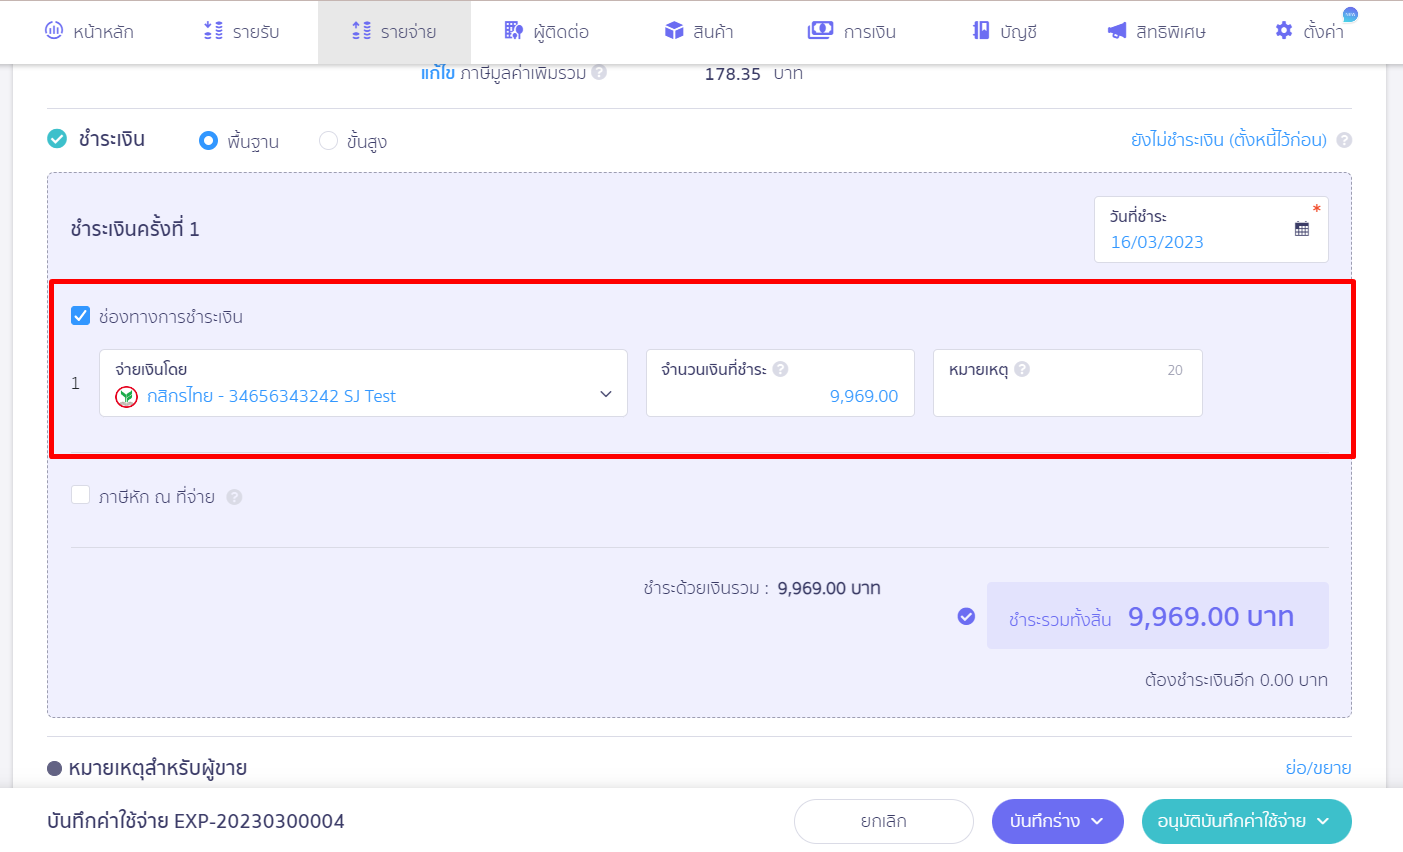The width and height of the screenshot is (1403, 852).
Task: Uncheck ช่องทางการชำระเงิน checkbox
Action: tap(81, 316)
